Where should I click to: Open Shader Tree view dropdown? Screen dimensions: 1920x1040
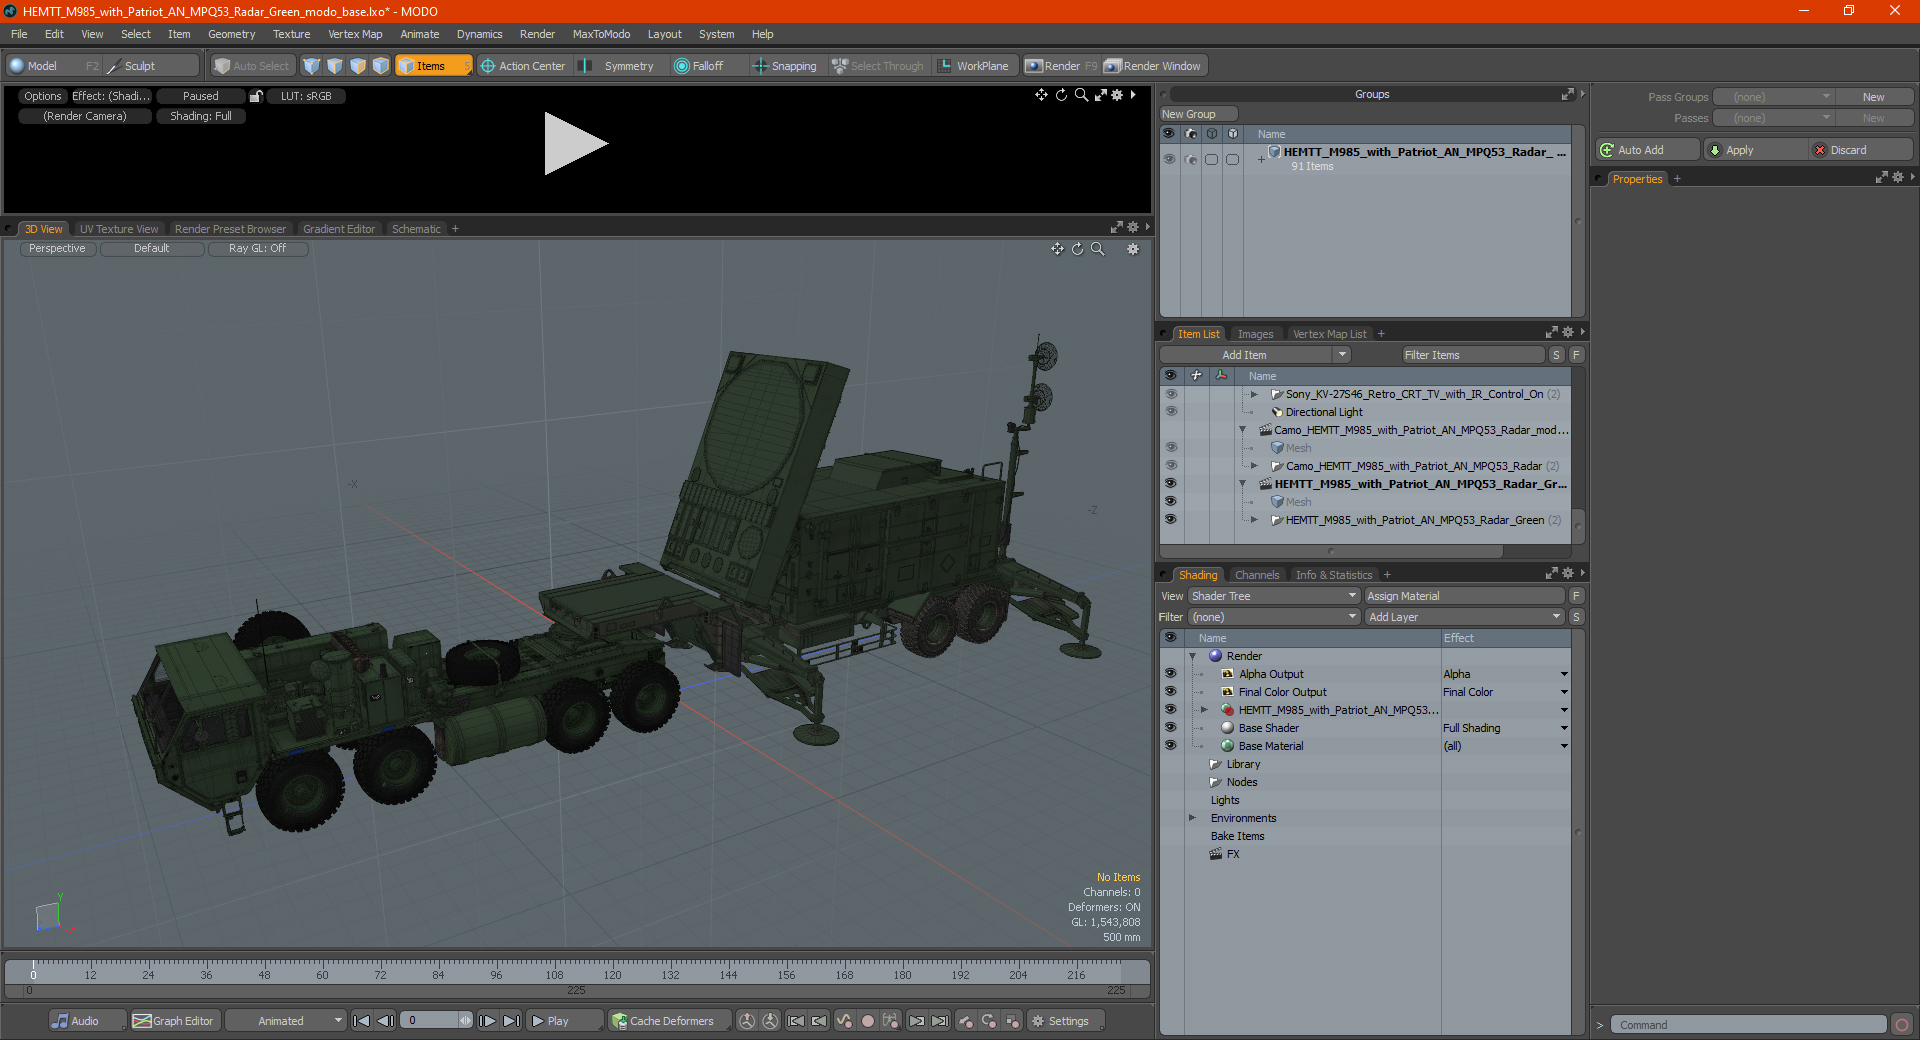(x=1274, y=596)
